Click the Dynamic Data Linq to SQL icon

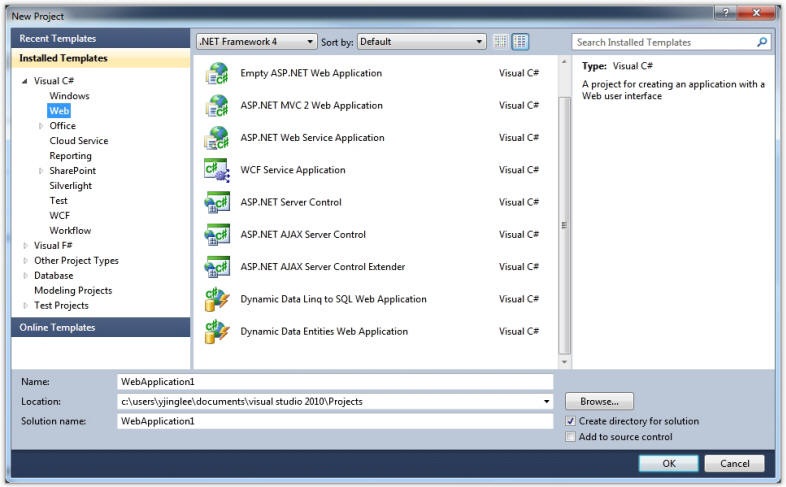(x=217, y=300)
